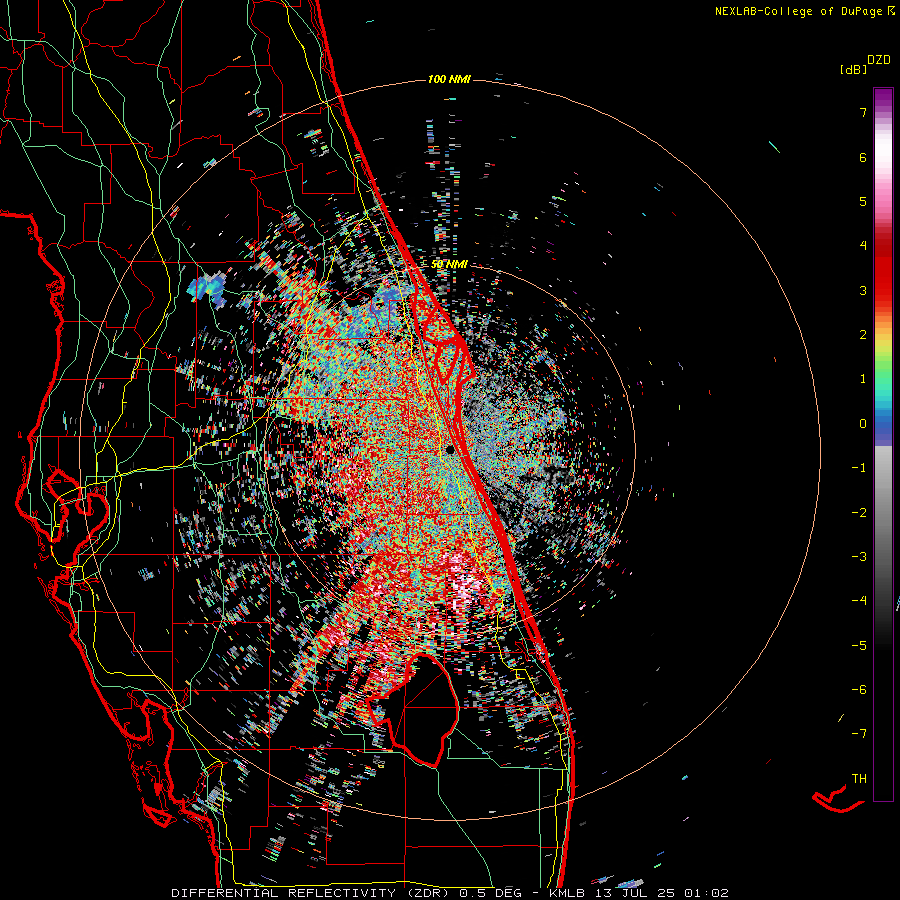Click the DZD label above the color scale
The image size is (900, 900).
[879, 60]
